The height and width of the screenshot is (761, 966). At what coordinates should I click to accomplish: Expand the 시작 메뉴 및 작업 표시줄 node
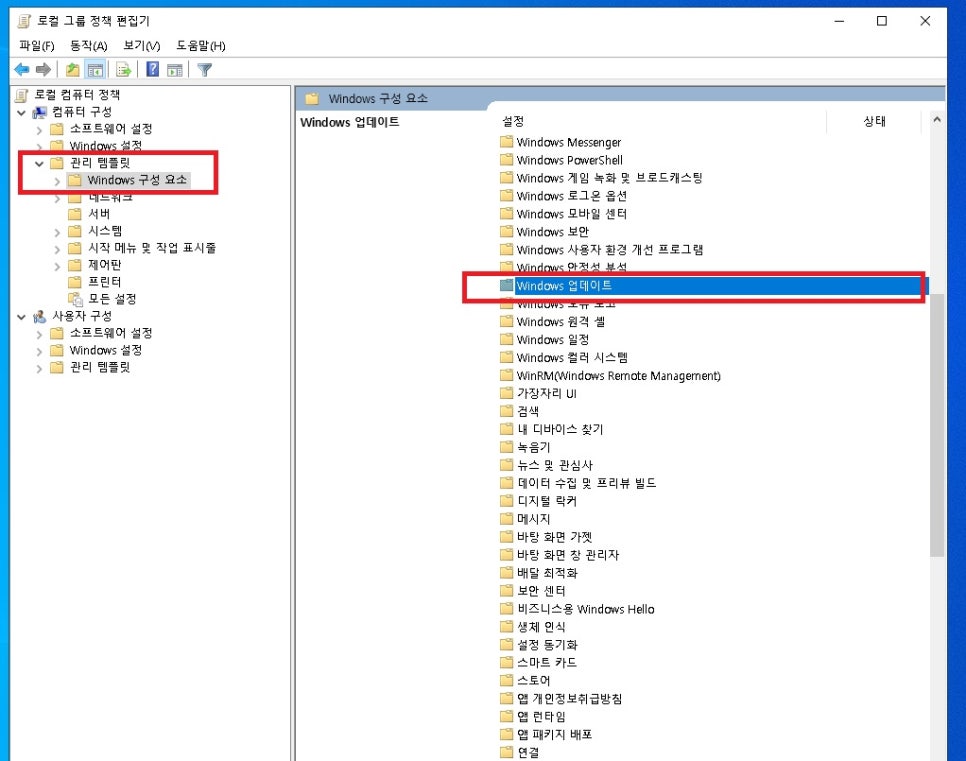(57, 250)
